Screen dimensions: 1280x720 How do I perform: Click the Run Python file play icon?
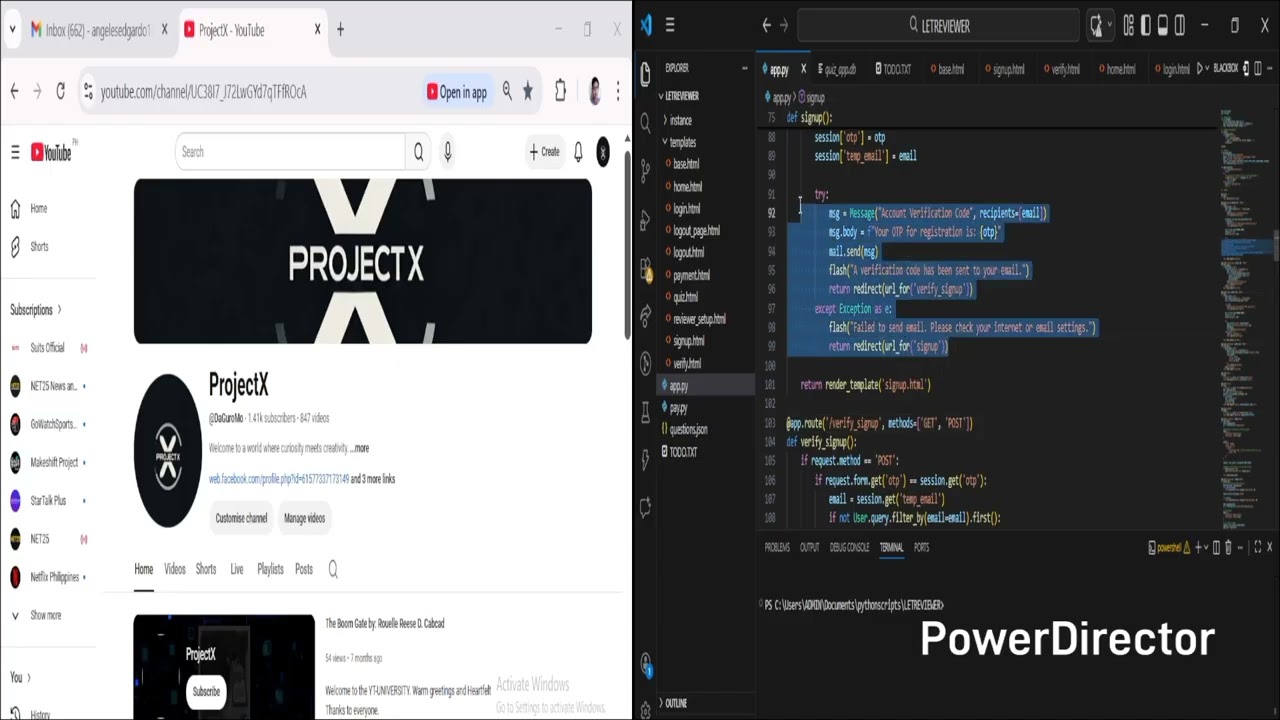pyautogui.click(x=1201, y=68)
